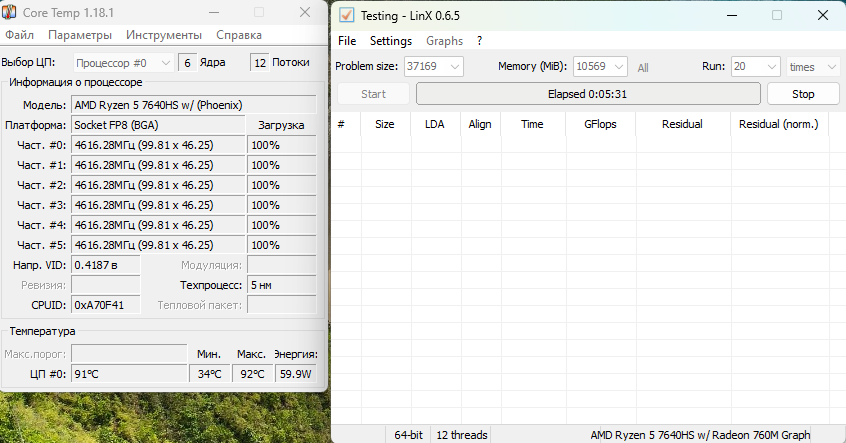
Task: Click the Платформа field Socket FP8 (BGA)
Action: [x=158, y=125]
